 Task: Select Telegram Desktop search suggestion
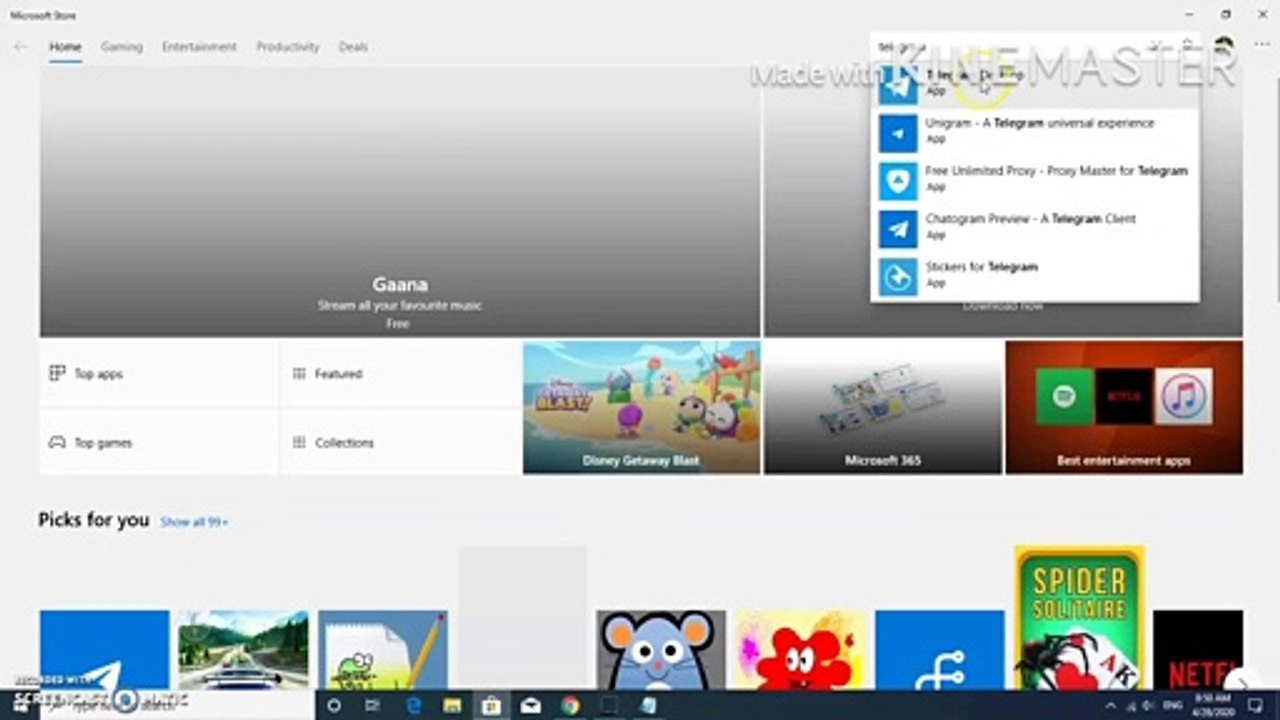tap(1034, 82)
